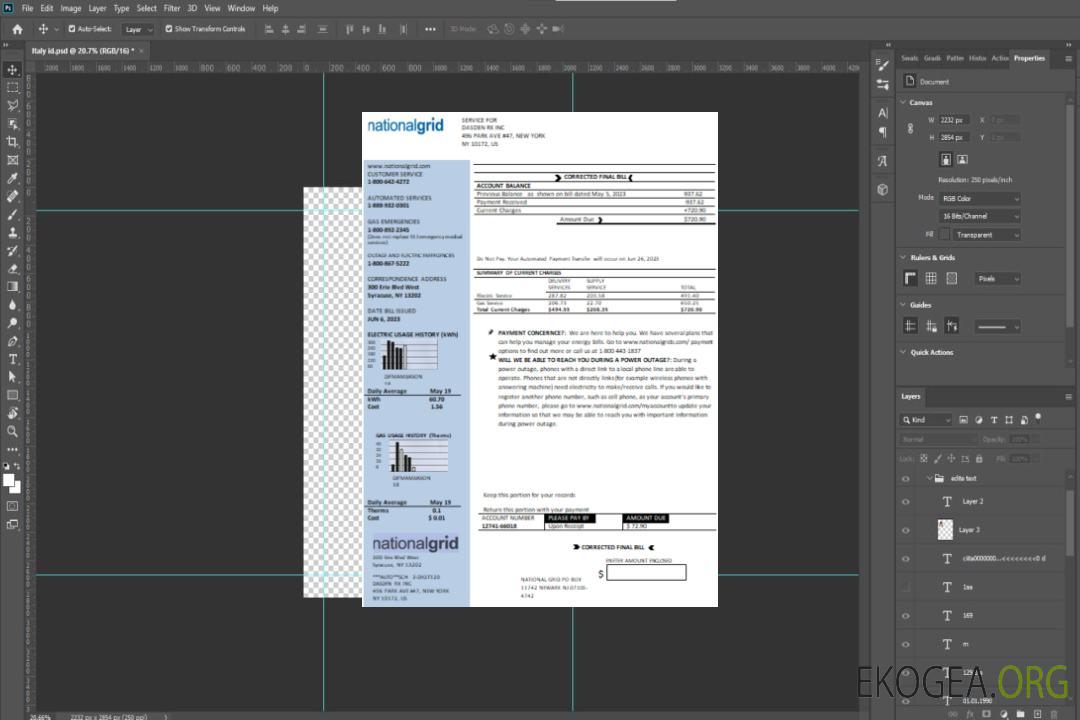Toggle the grid icon in Rulers & Grids
The image size is (1080, 720).
point(931,278)
